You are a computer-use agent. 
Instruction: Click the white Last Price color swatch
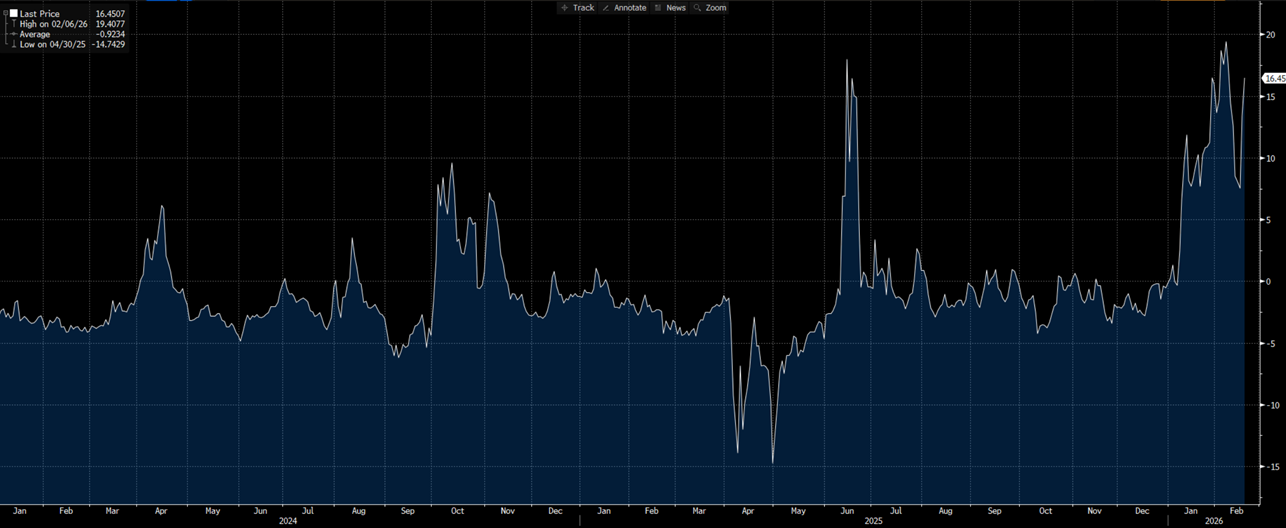(13, 14)
